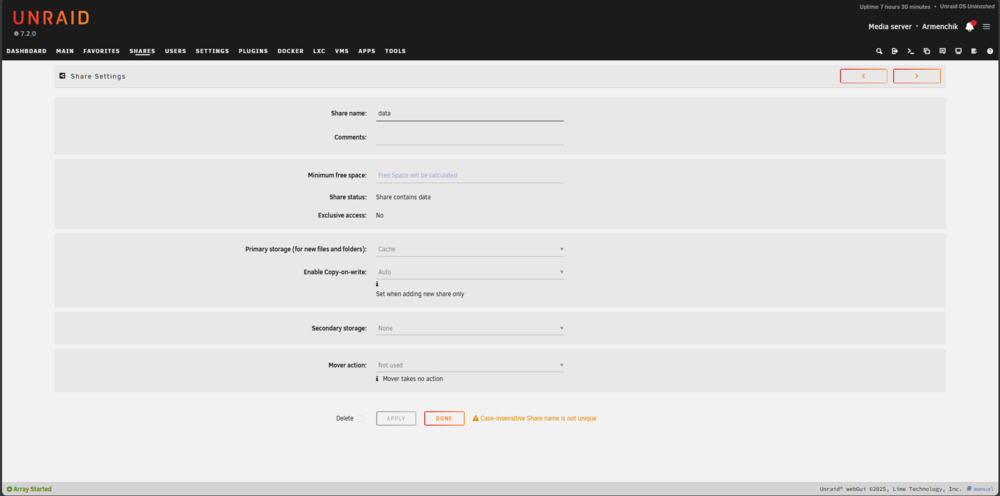Image resolution: width=1000 pixels, height=496 pixels.
Task: Click the Done button
Action: click(x=444, y=419)
